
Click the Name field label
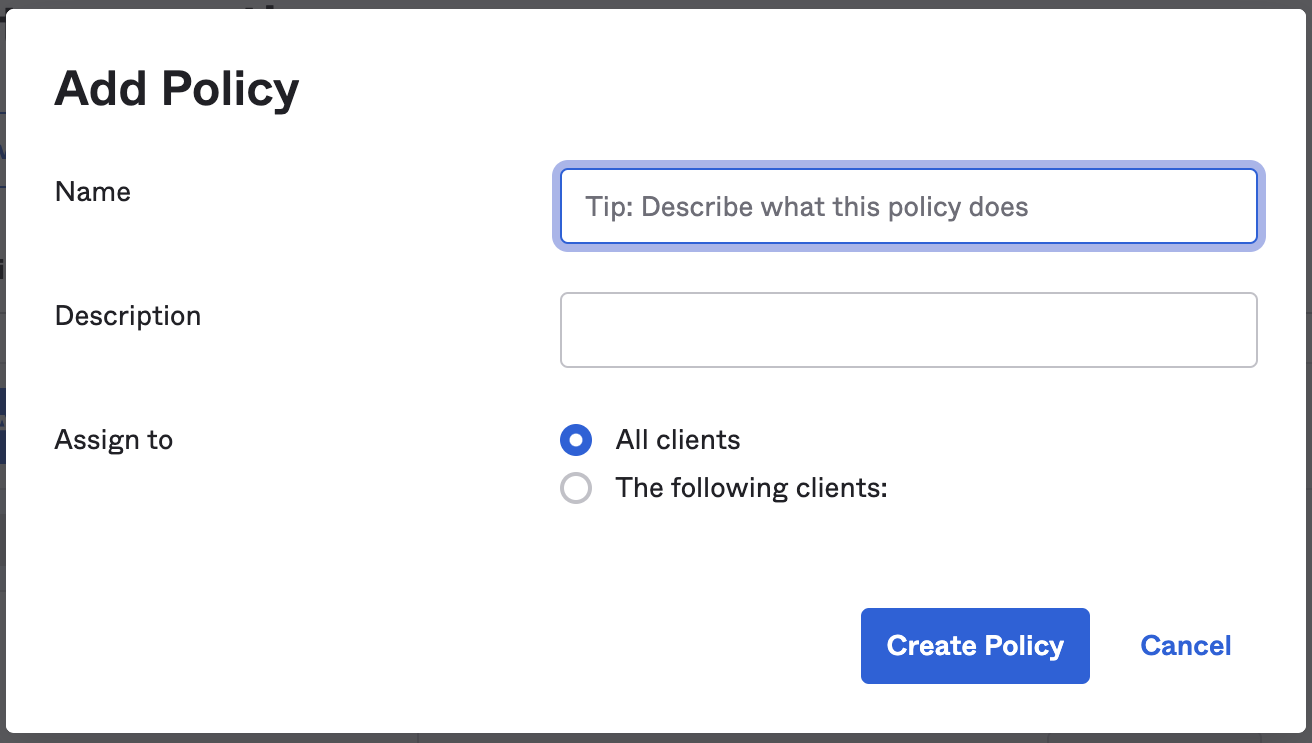tap(93, 191)
